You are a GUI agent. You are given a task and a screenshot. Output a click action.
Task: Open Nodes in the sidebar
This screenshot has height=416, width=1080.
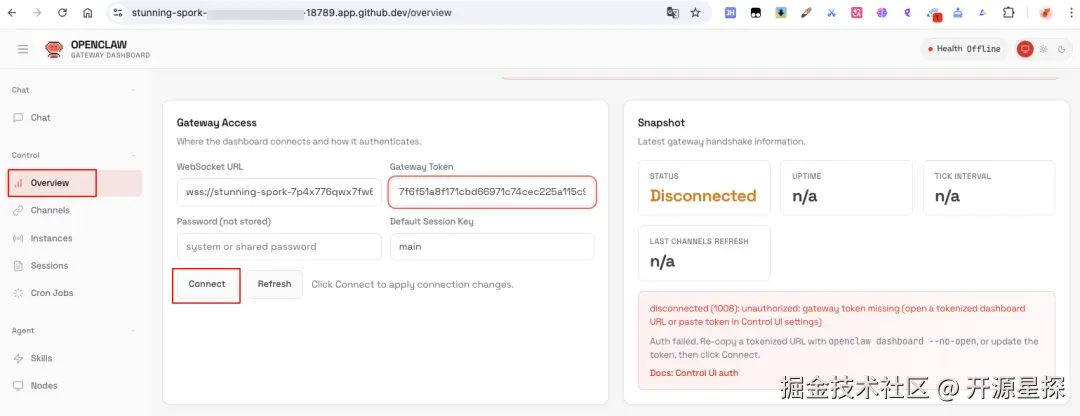pyautogui.click(x=44, y=386)
